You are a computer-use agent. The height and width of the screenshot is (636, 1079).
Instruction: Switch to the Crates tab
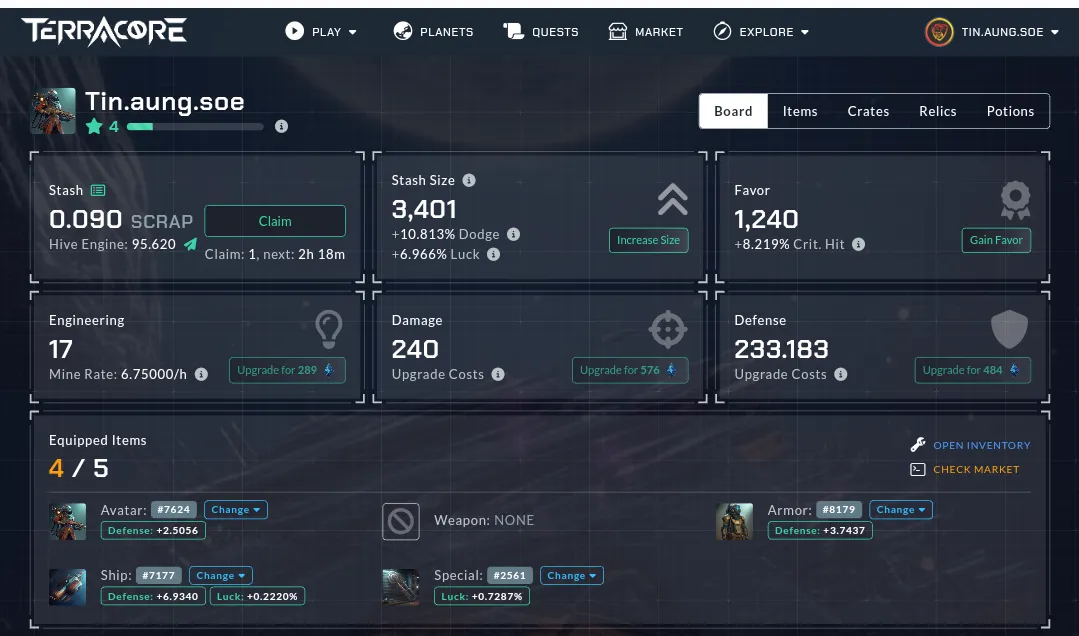pos(868,112)
